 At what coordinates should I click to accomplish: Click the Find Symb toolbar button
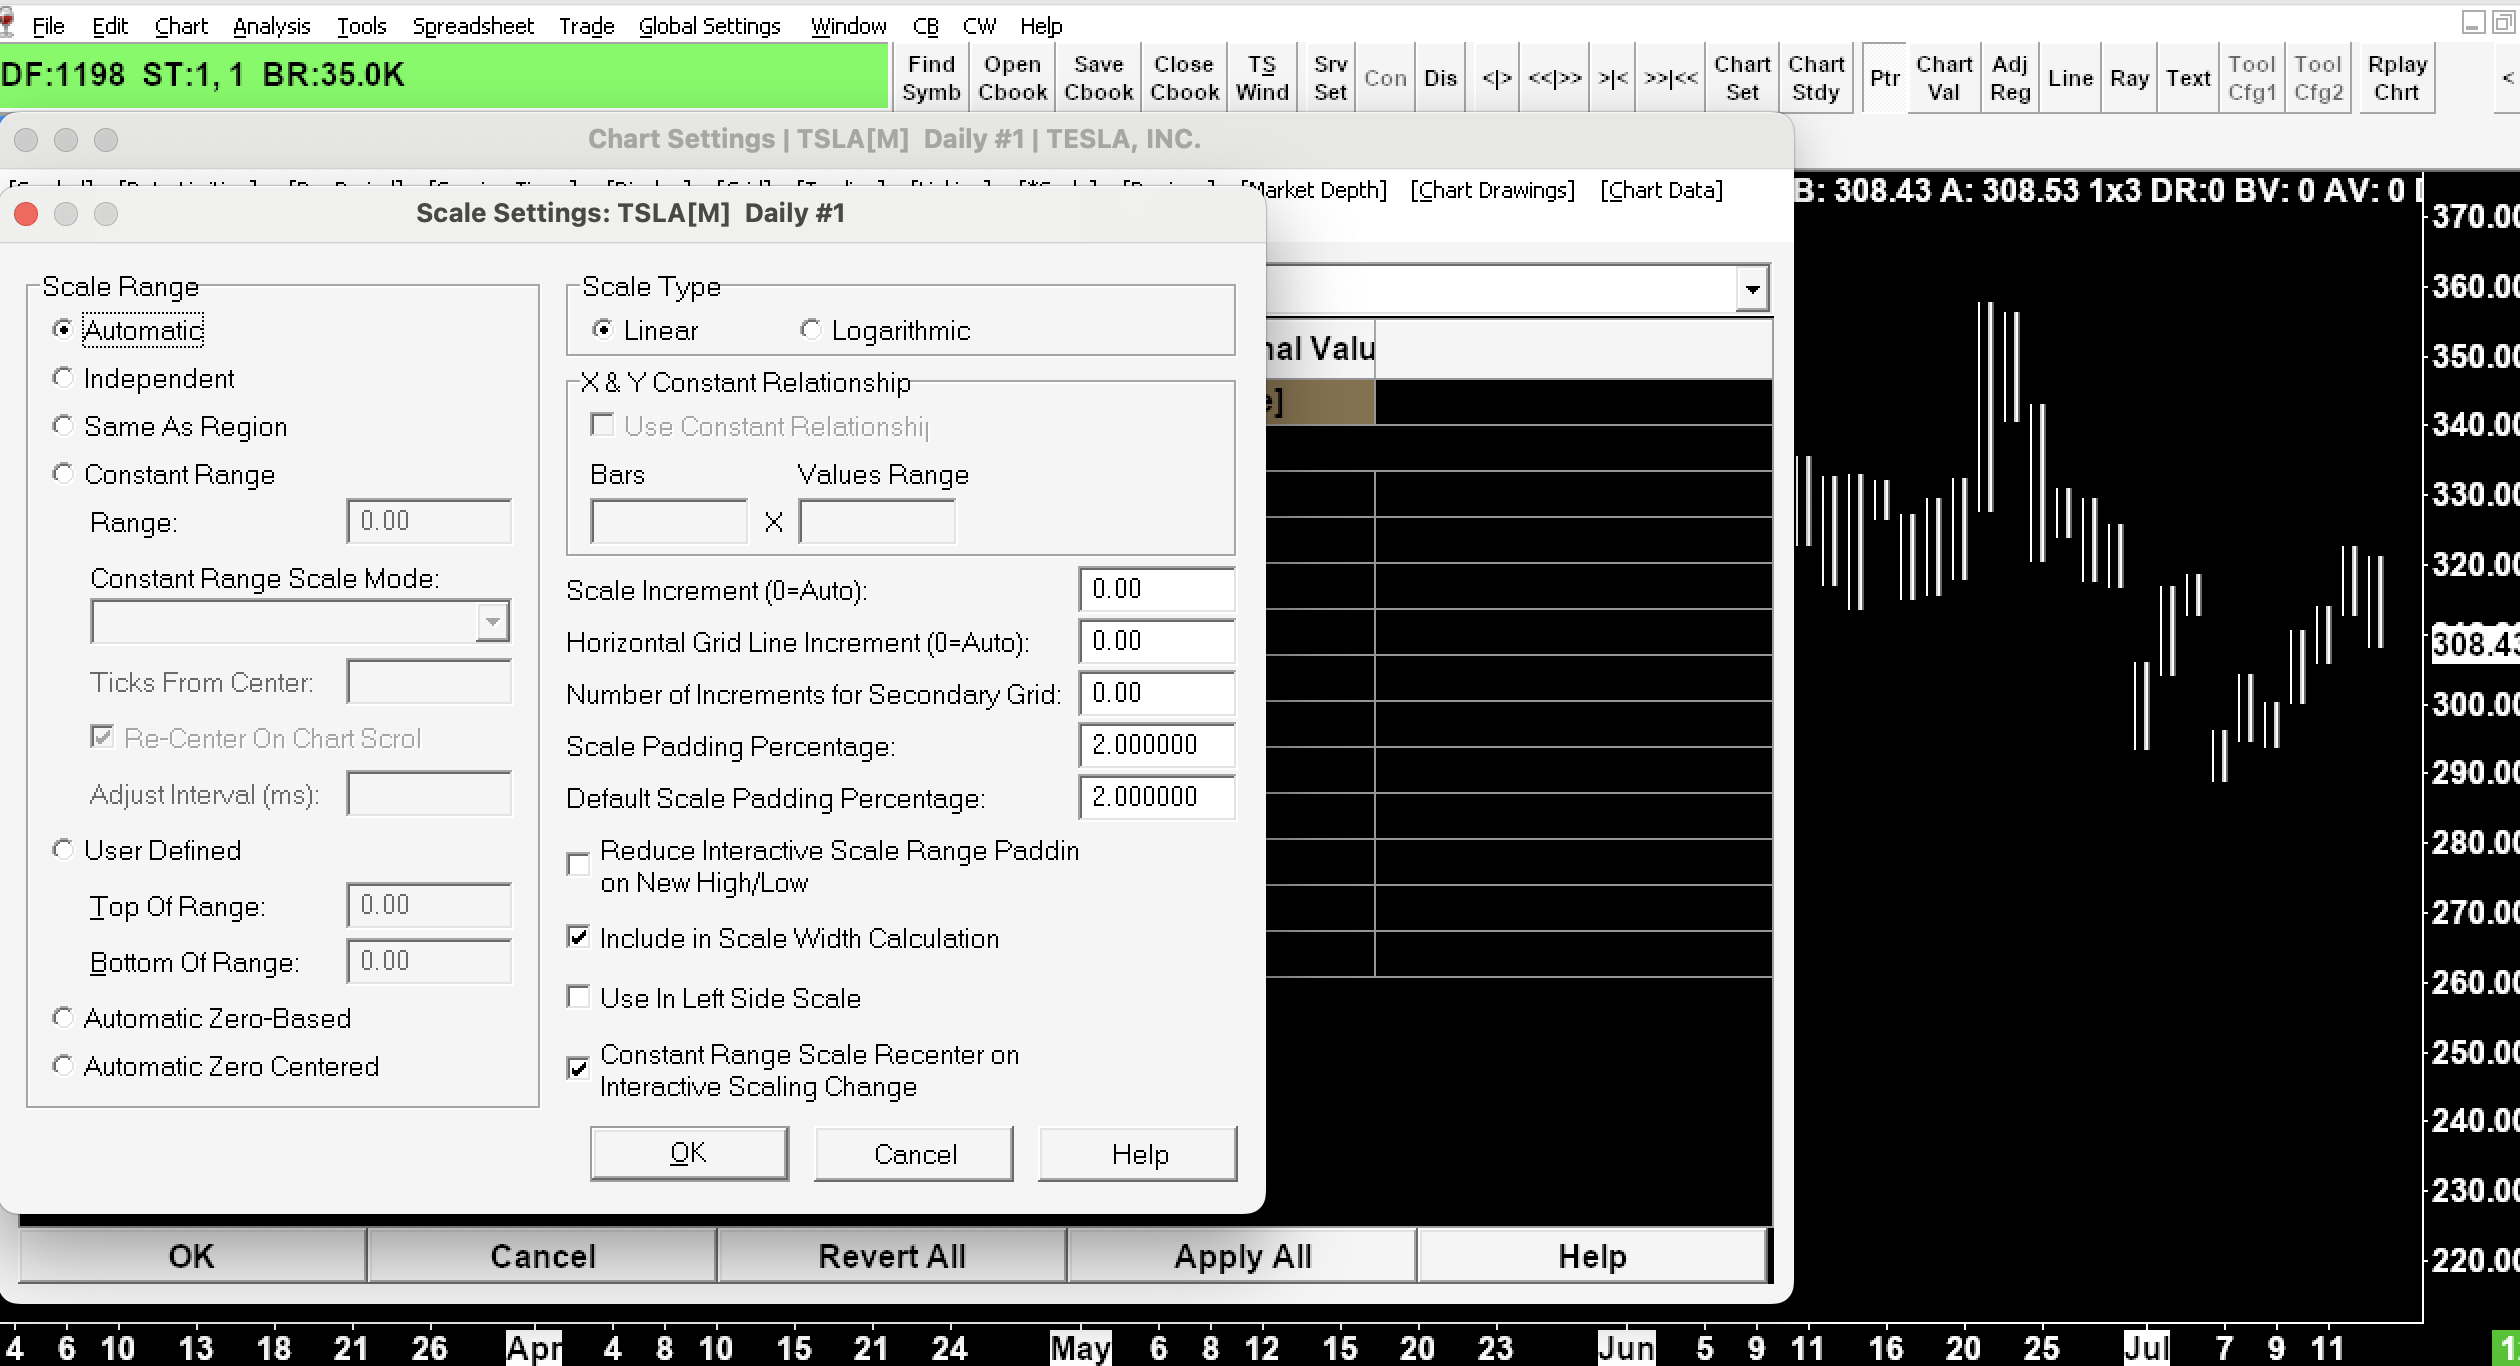pos(930,78)
